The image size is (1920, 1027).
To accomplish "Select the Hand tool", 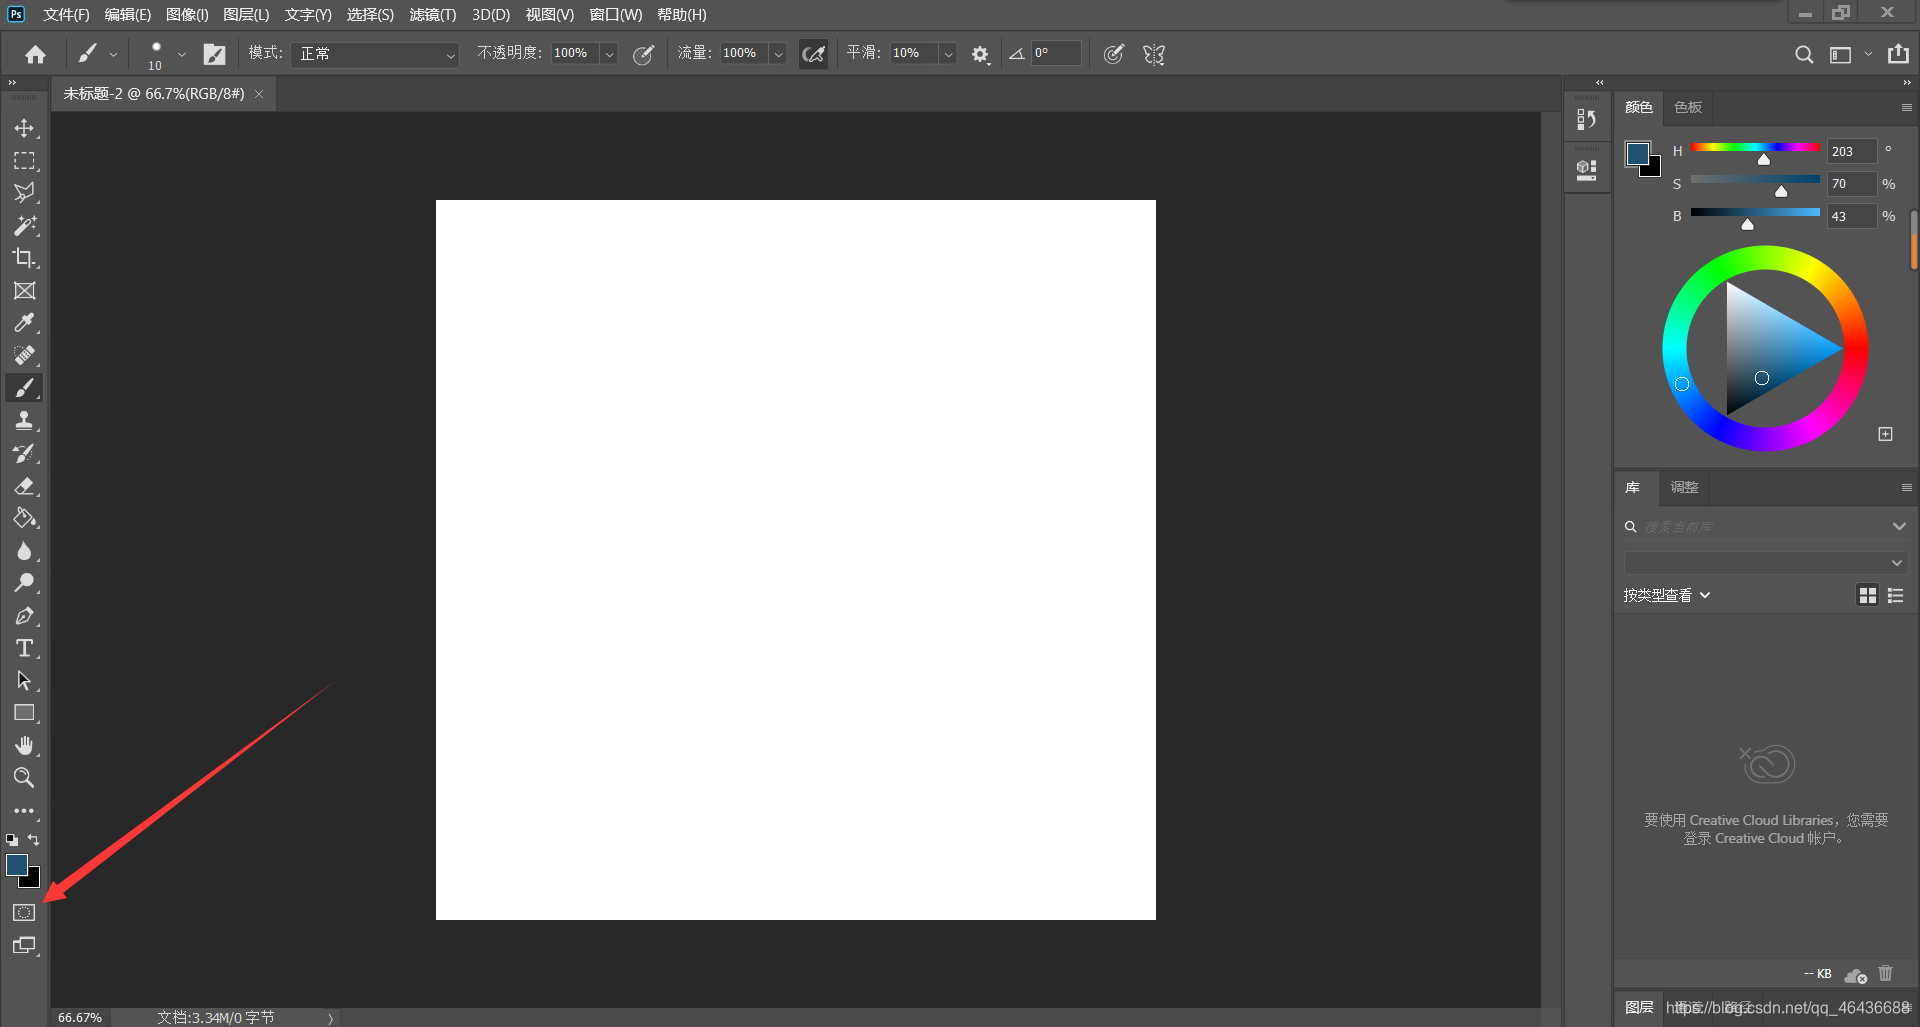I will (x=24, y=746).
